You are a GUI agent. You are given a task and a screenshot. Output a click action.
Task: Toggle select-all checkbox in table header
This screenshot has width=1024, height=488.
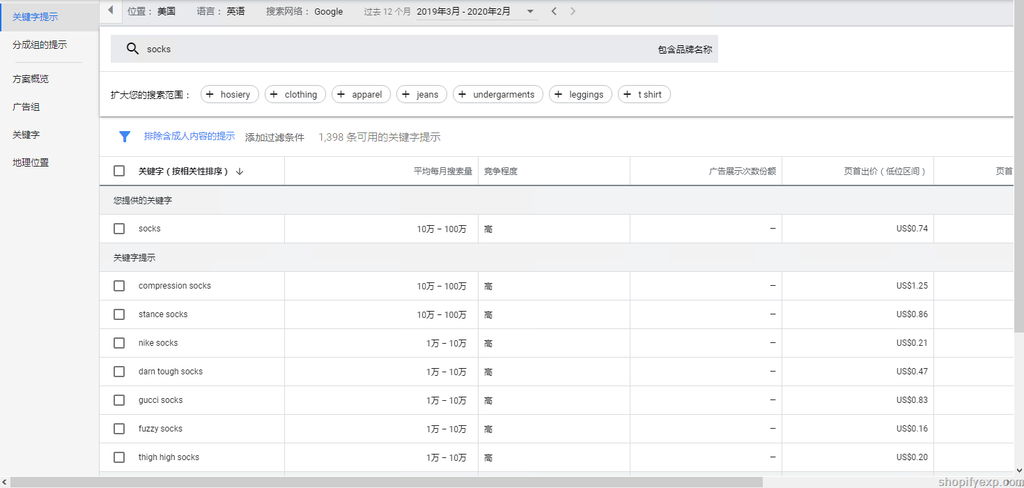click(x=119, y=171)
